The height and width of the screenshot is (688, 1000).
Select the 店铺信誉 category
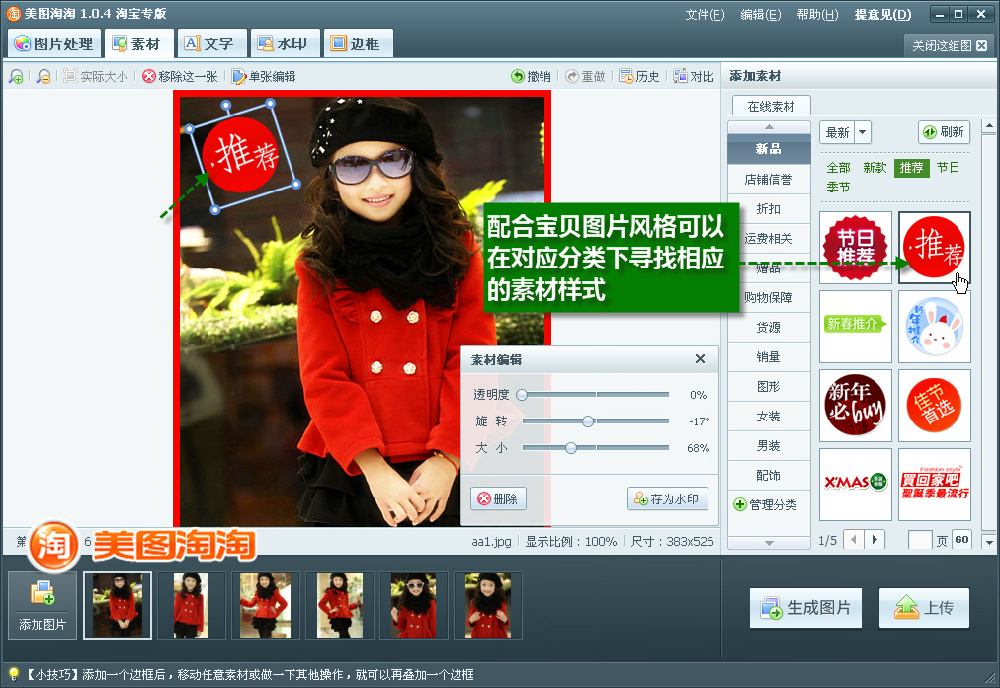[x=768, y=179]
